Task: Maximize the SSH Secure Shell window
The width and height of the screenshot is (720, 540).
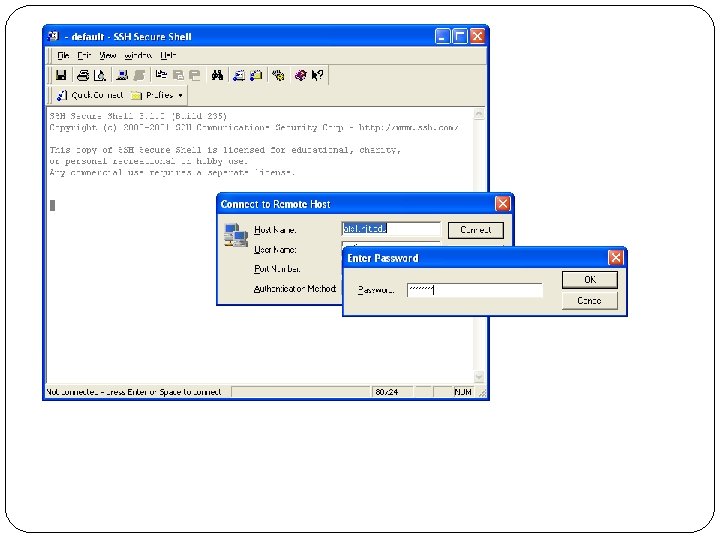Action: [x=460, y=36]
